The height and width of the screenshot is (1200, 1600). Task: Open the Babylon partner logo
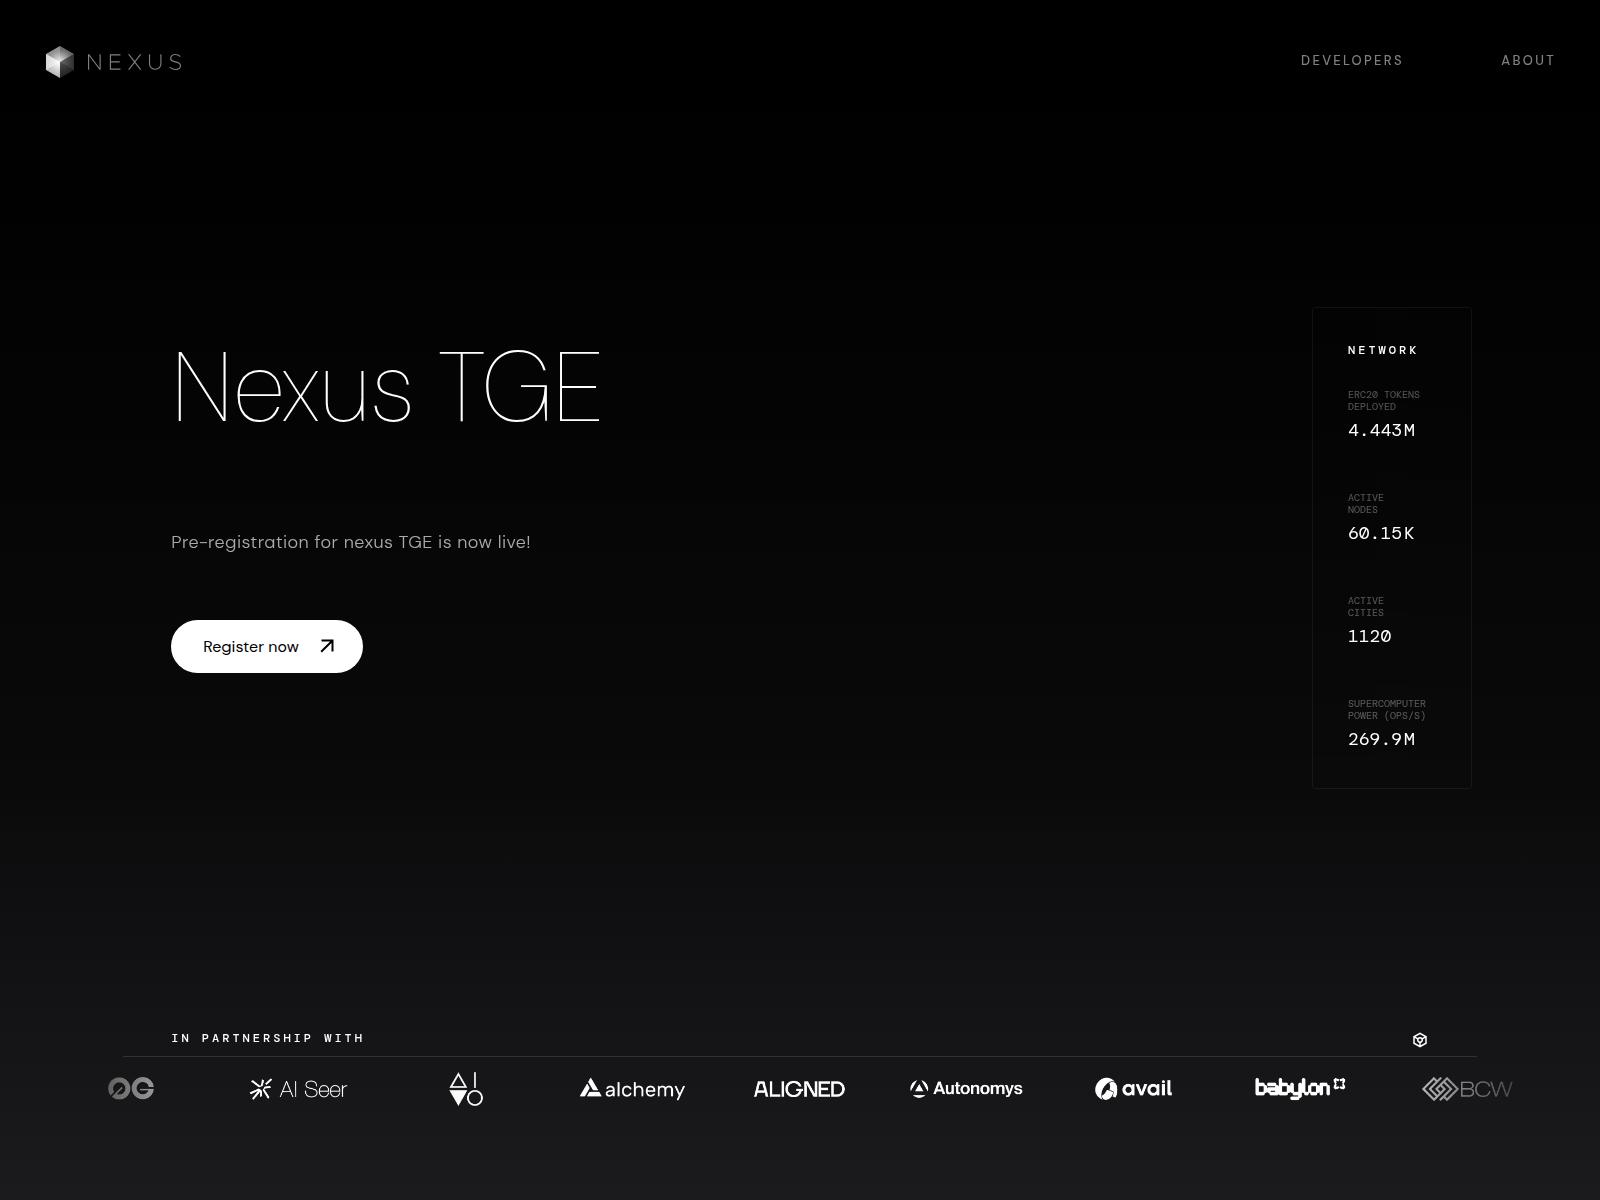[x=1300, y=1087]
